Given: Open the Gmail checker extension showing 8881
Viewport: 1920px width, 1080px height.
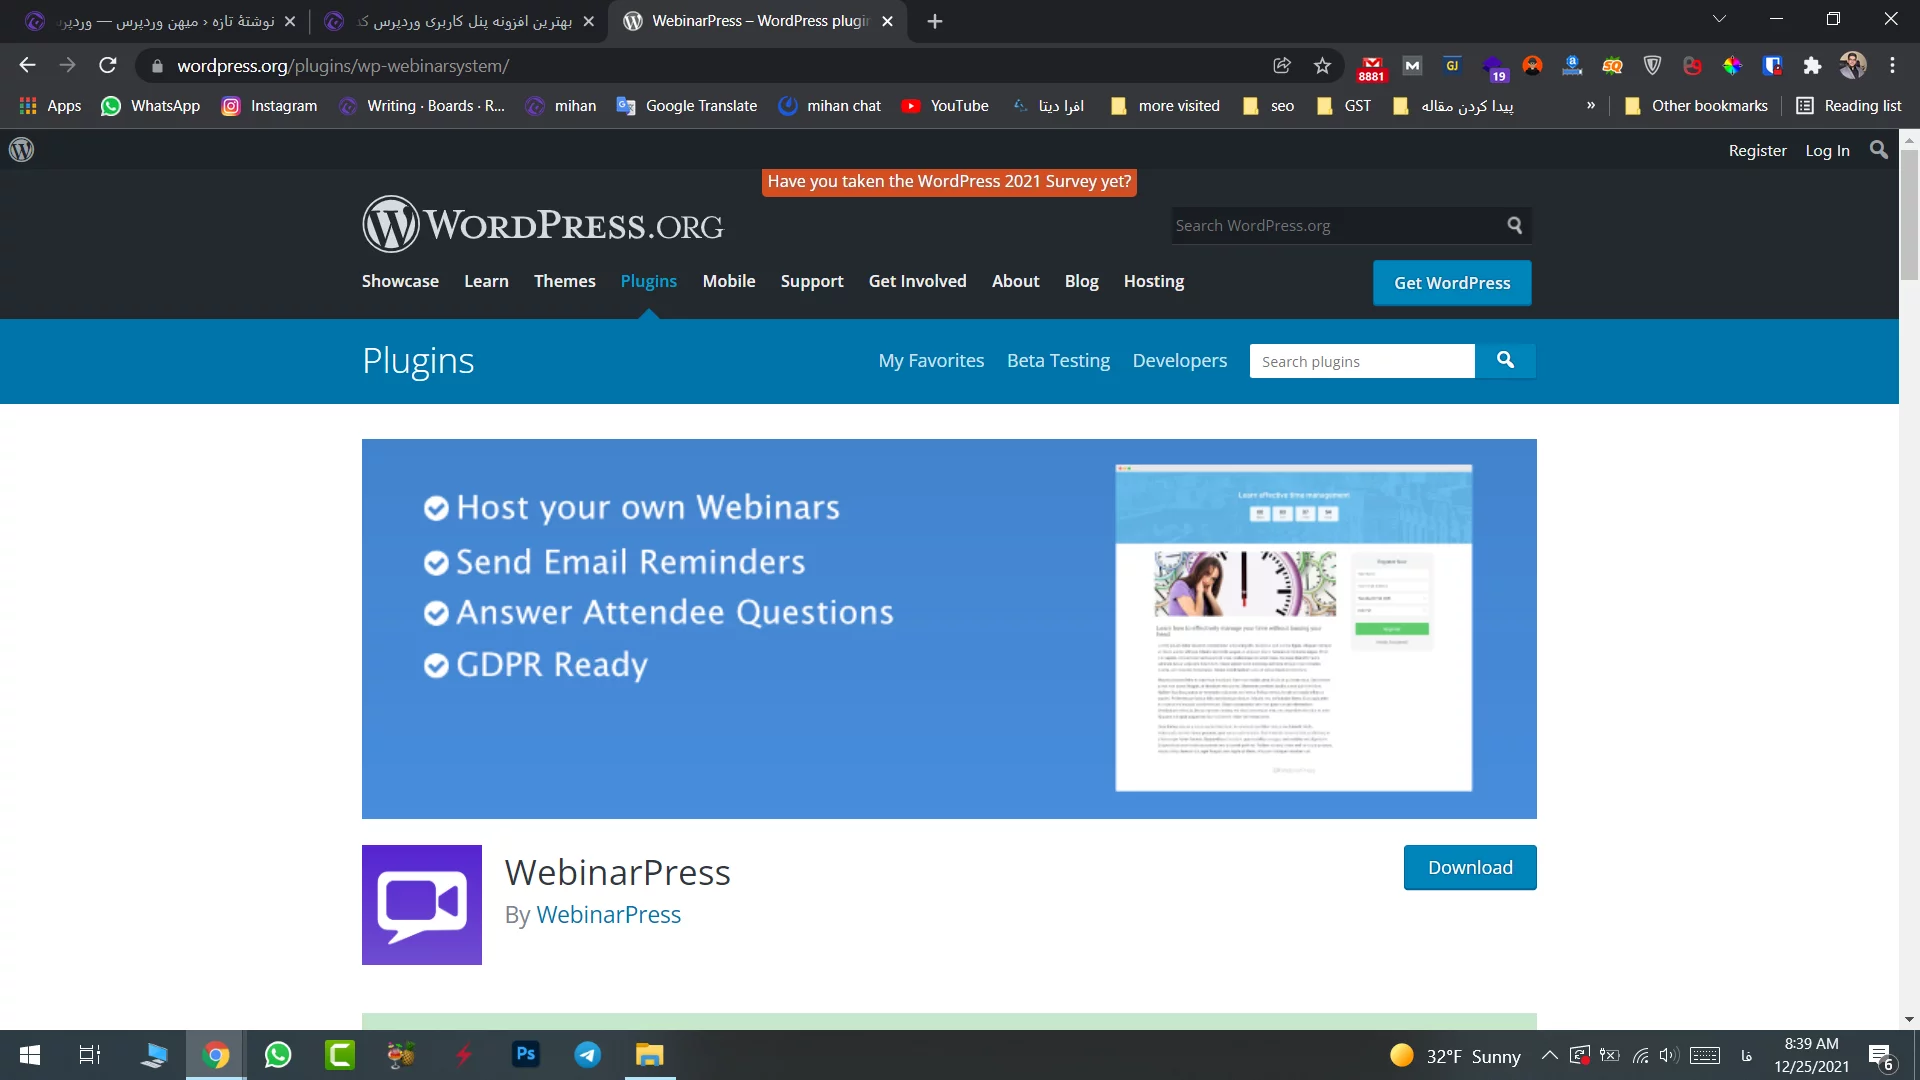Looking at the screenshot, I should (1371, 66).
